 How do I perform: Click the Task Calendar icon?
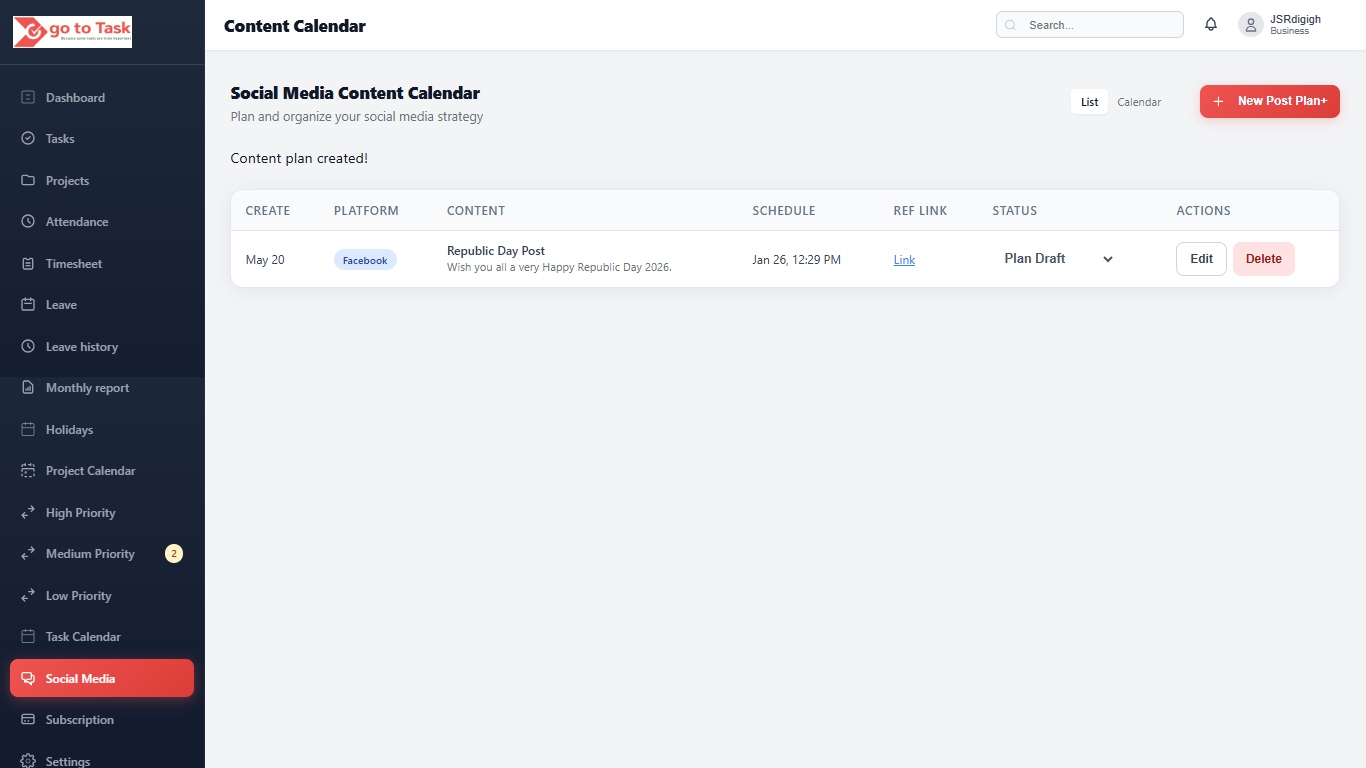pos(28,637)
